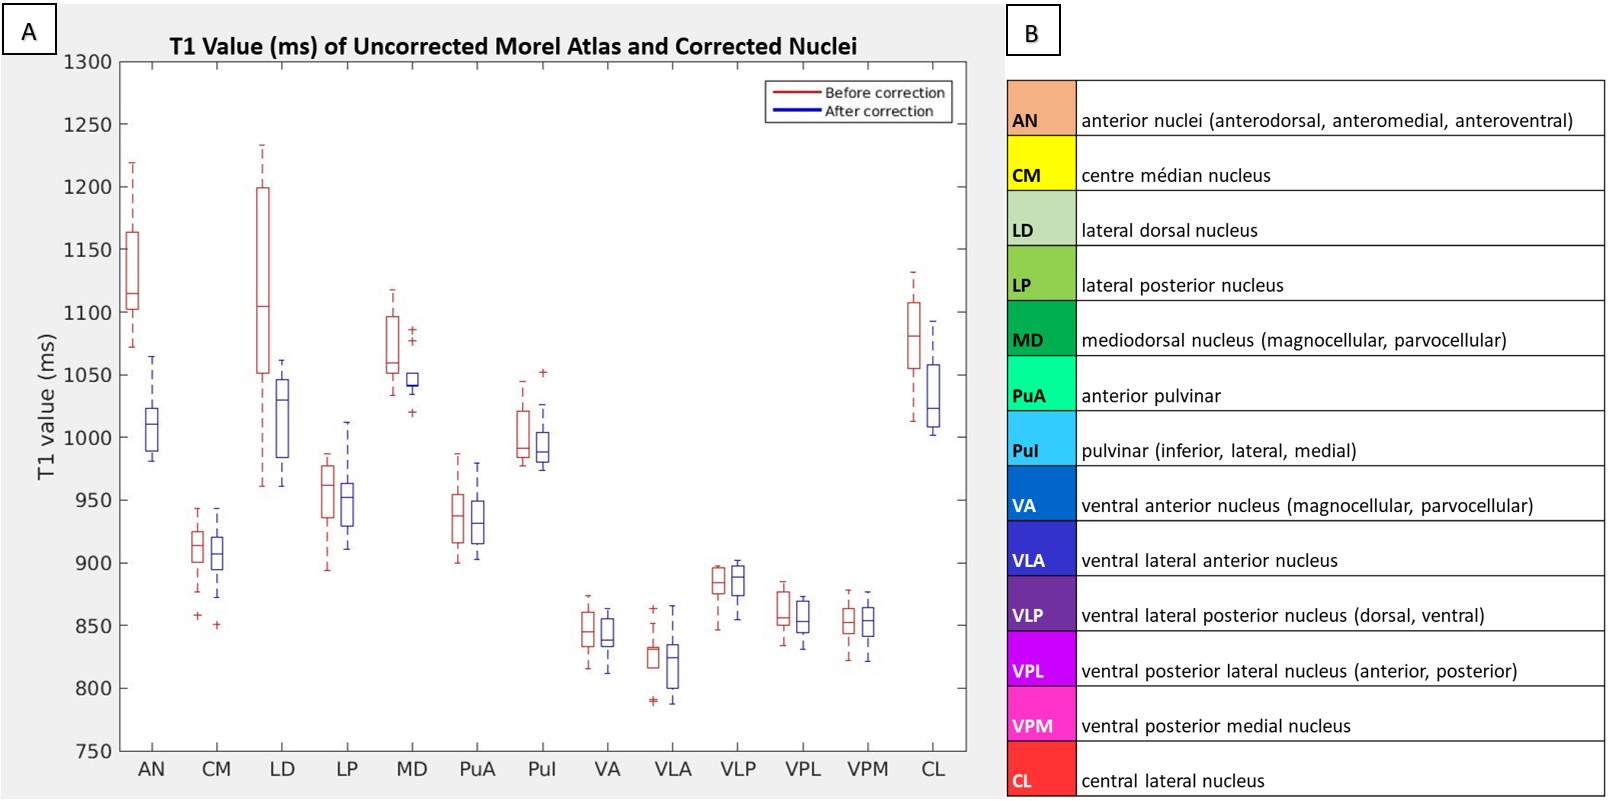
Task: Select the yellow CM color swatch
Action: pyautogui.click(x=1041, y=163)
